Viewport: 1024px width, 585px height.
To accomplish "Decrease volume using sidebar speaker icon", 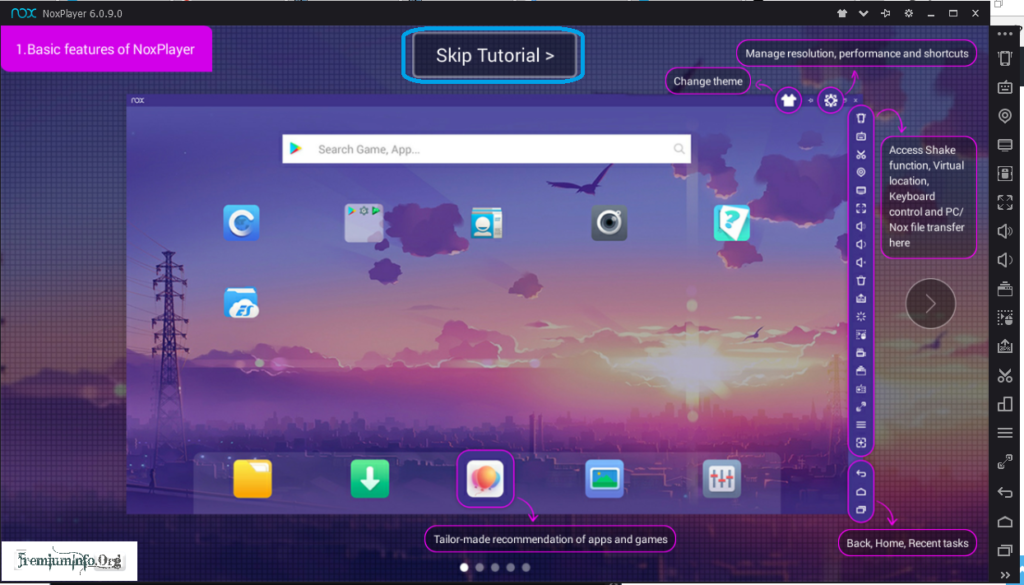I will coord(1004,260).
